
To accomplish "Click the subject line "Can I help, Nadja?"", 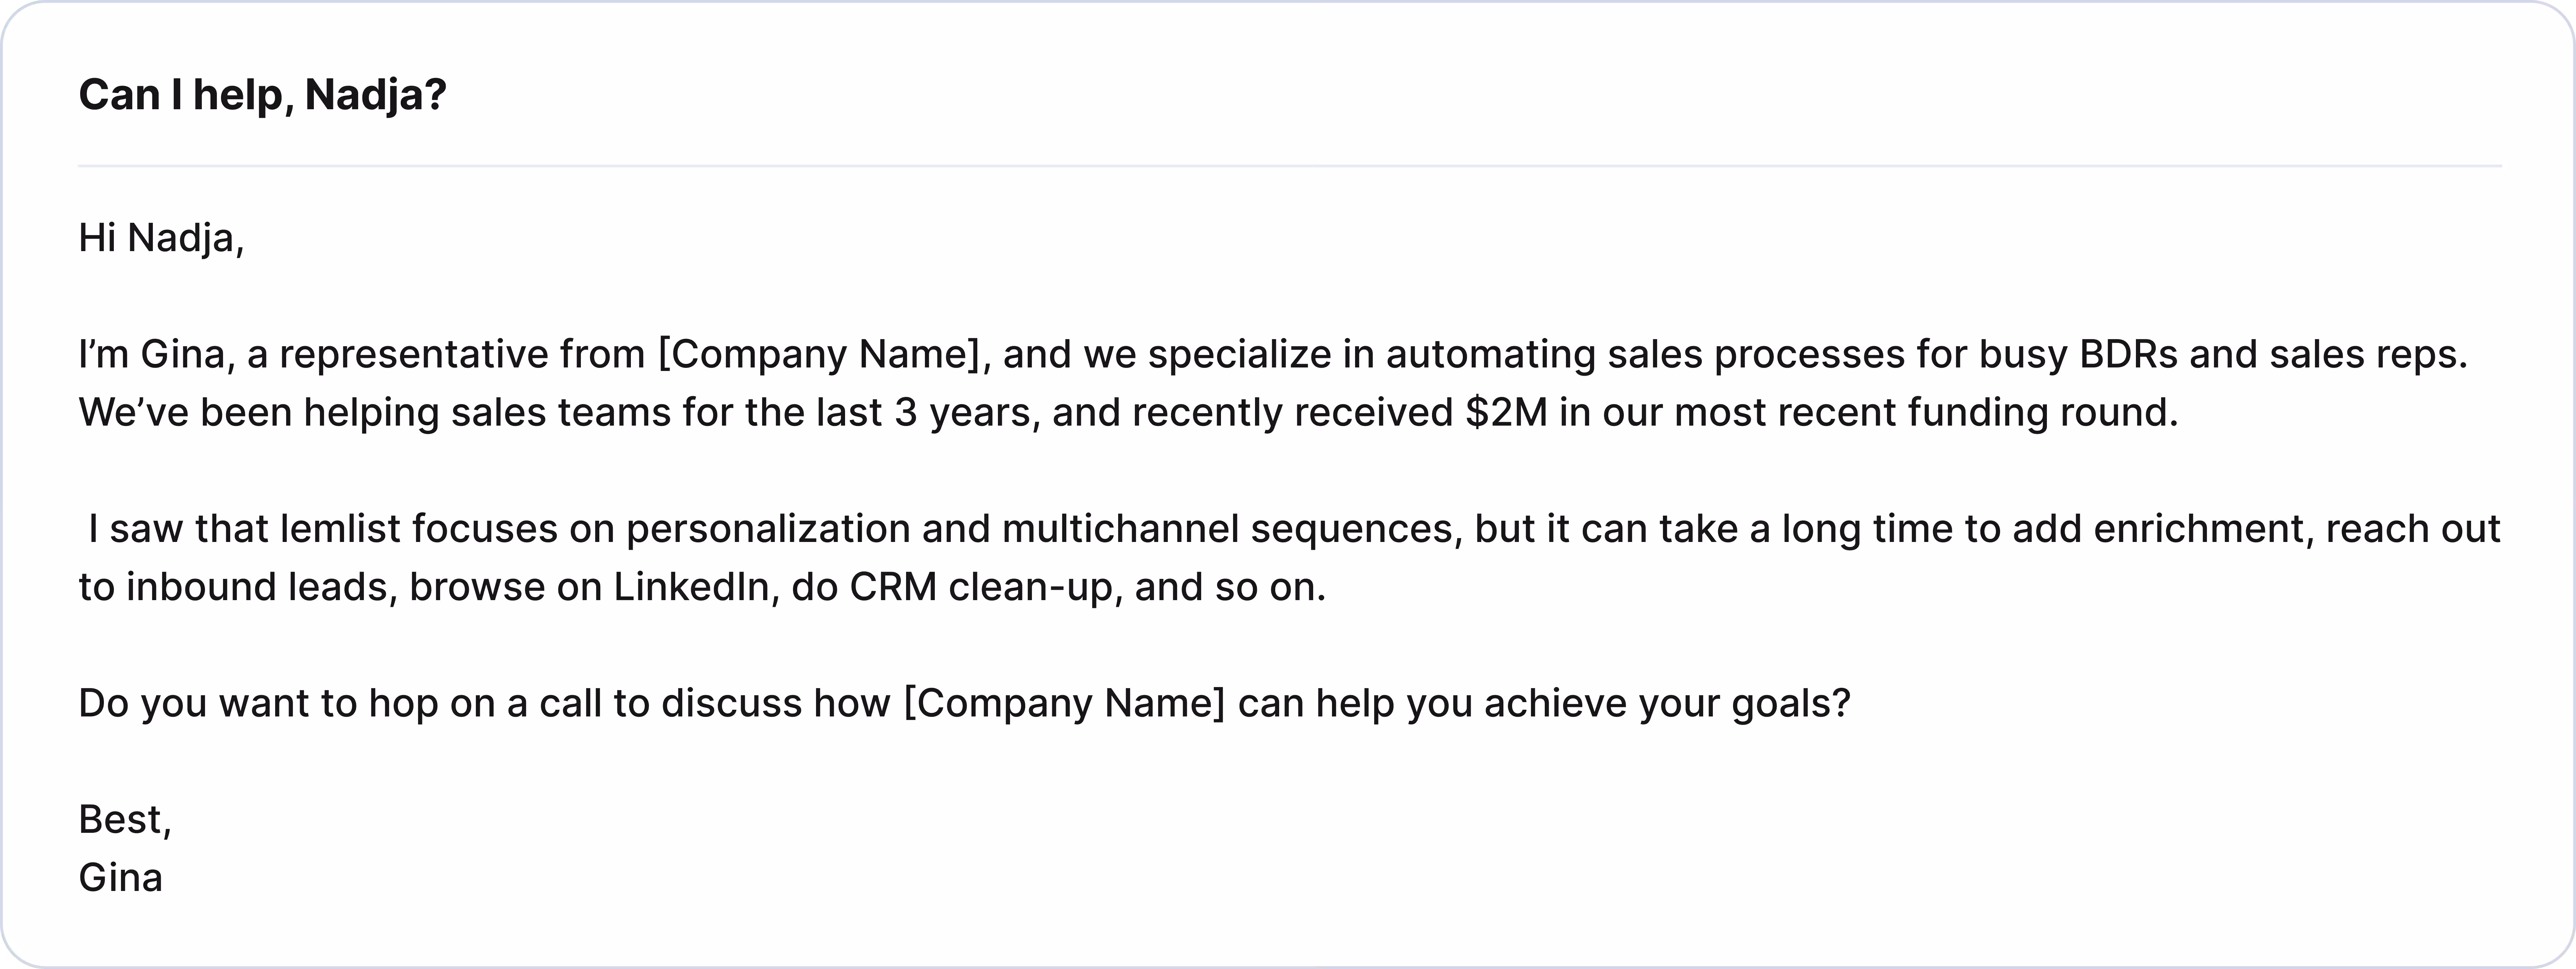I will coord(262,95).
